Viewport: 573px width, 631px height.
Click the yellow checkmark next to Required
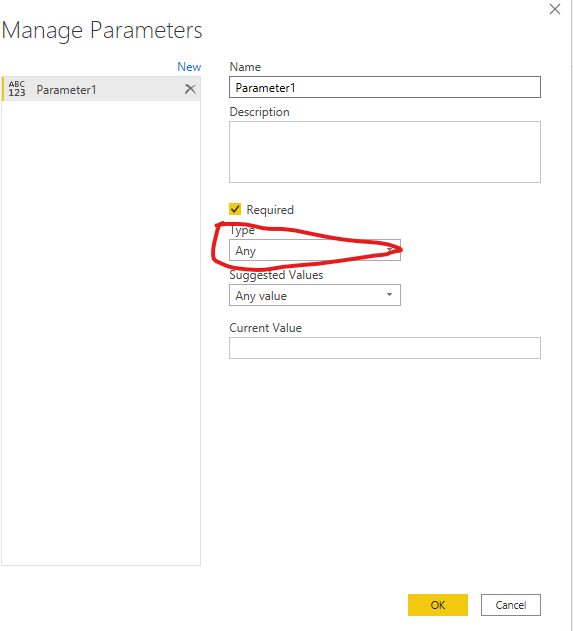click(235, 209)
